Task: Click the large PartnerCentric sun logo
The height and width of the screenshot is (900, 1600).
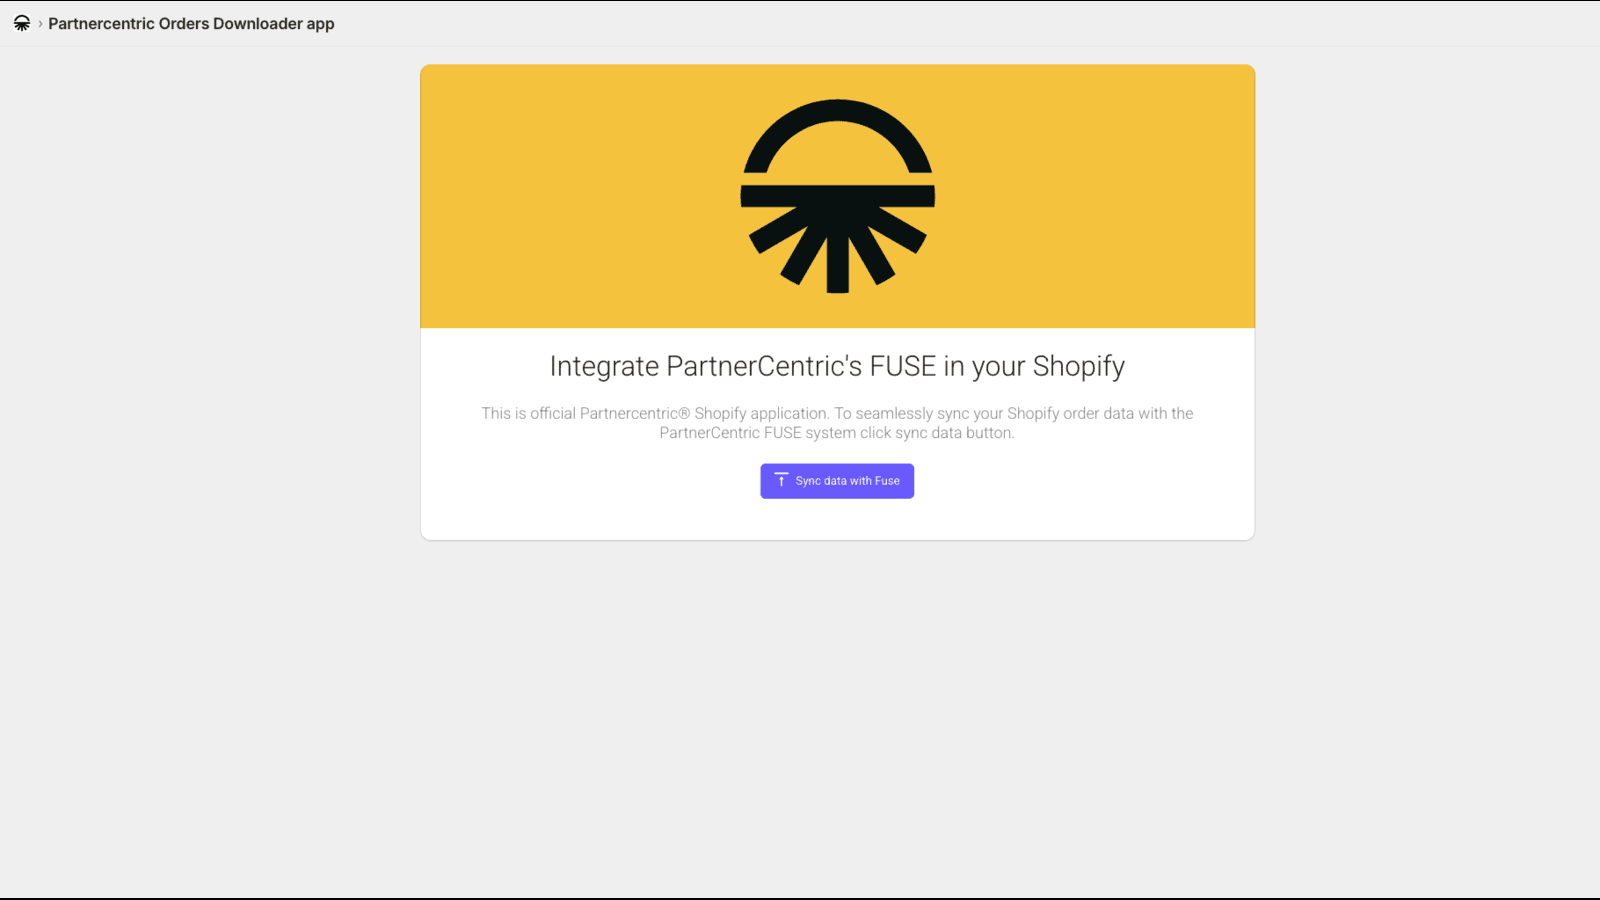Action: tap(838, 196)
